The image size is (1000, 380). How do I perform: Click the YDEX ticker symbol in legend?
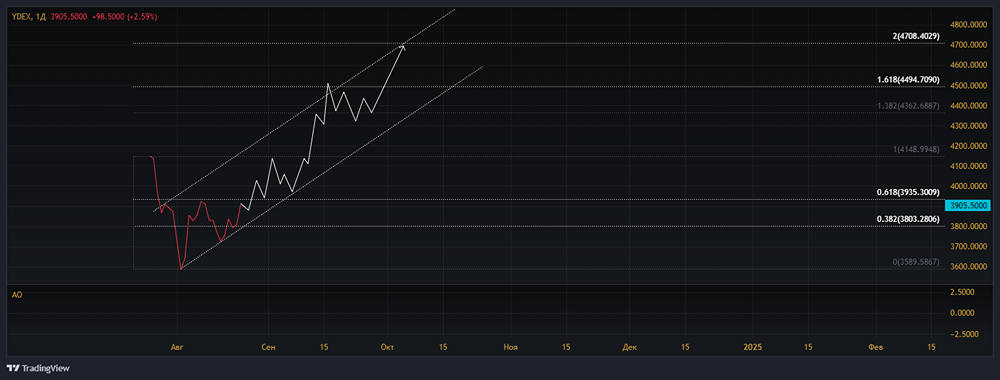click(x=21, y=17)
